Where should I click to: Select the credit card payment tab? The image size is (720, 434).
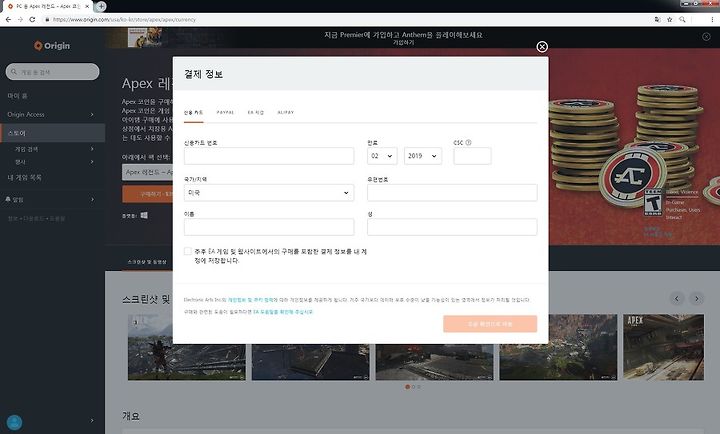193,113
